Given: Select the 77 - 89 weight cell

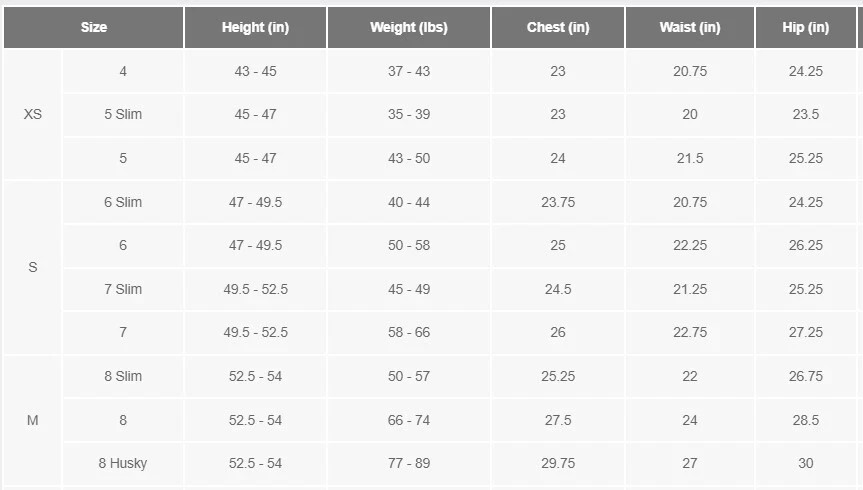Looking at the screenshot, I should [409, 463].
